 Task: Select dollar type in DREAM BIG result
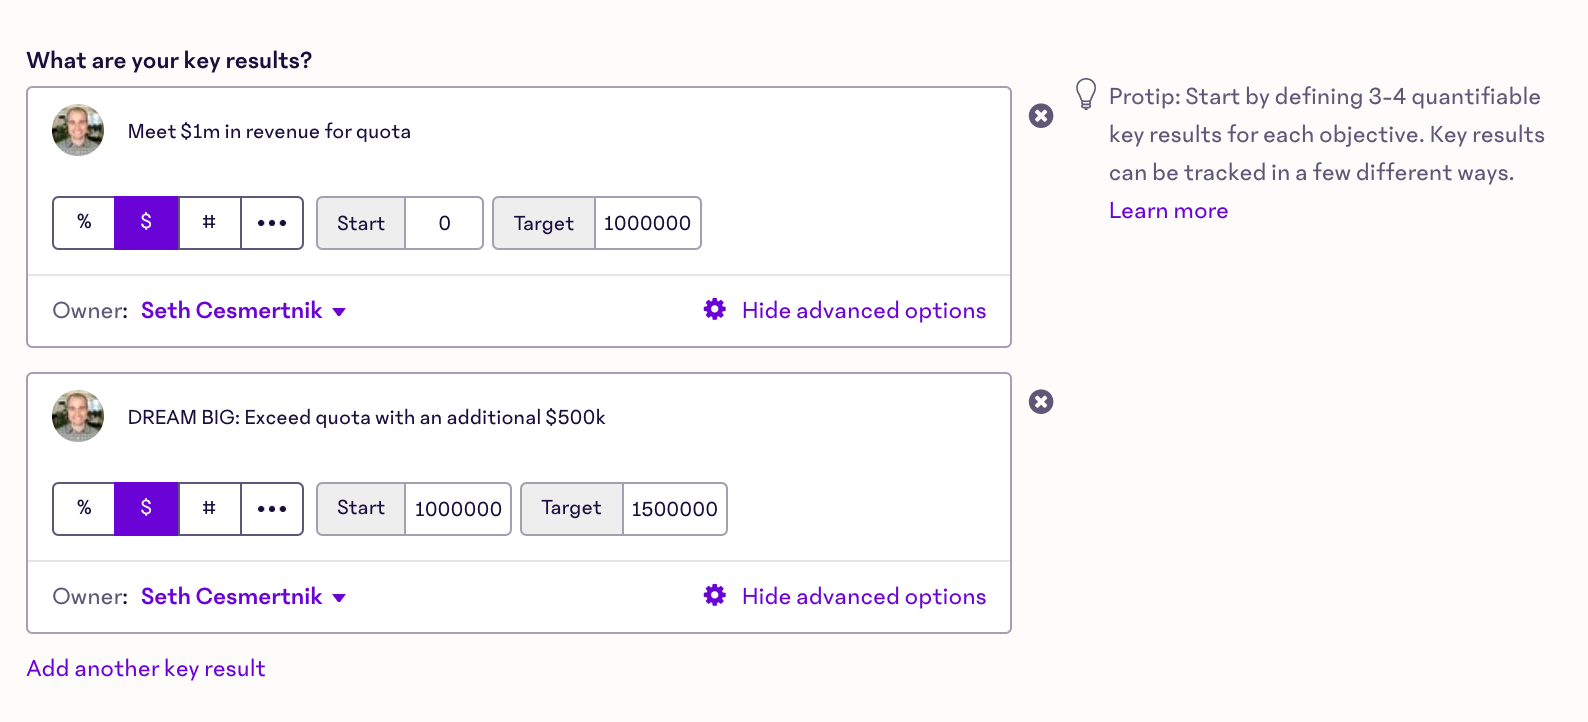(146, 508)
